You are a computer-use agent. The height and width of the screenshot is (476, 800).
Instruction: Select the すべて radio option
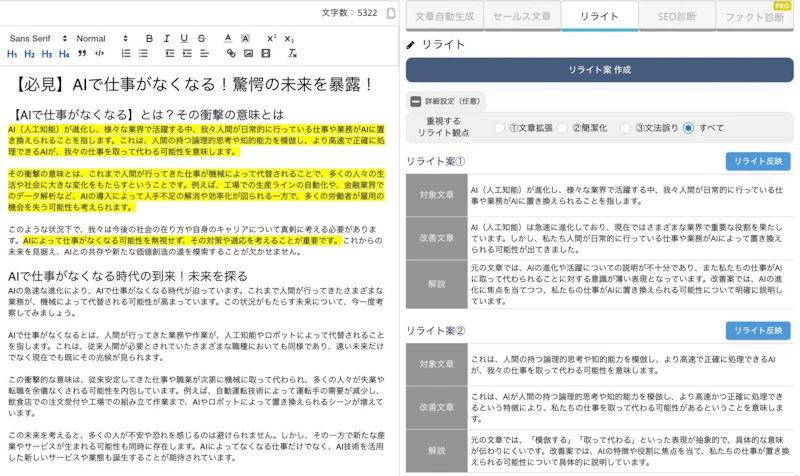coord(688,128)
